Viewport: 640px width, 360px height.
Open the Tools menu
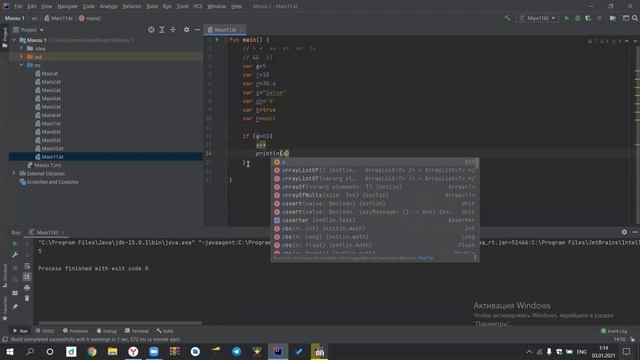[x=182, y=7]
